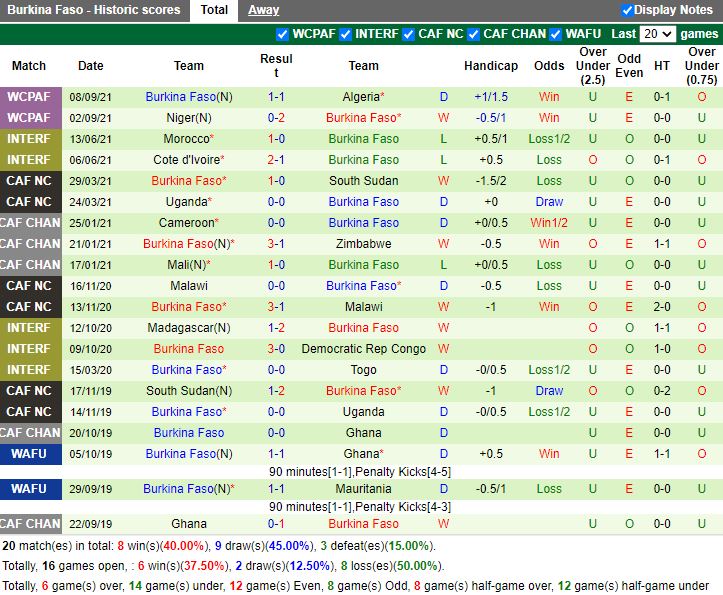
Task: Click the Democratic Rep Congo link
Action: click(363, 349)
